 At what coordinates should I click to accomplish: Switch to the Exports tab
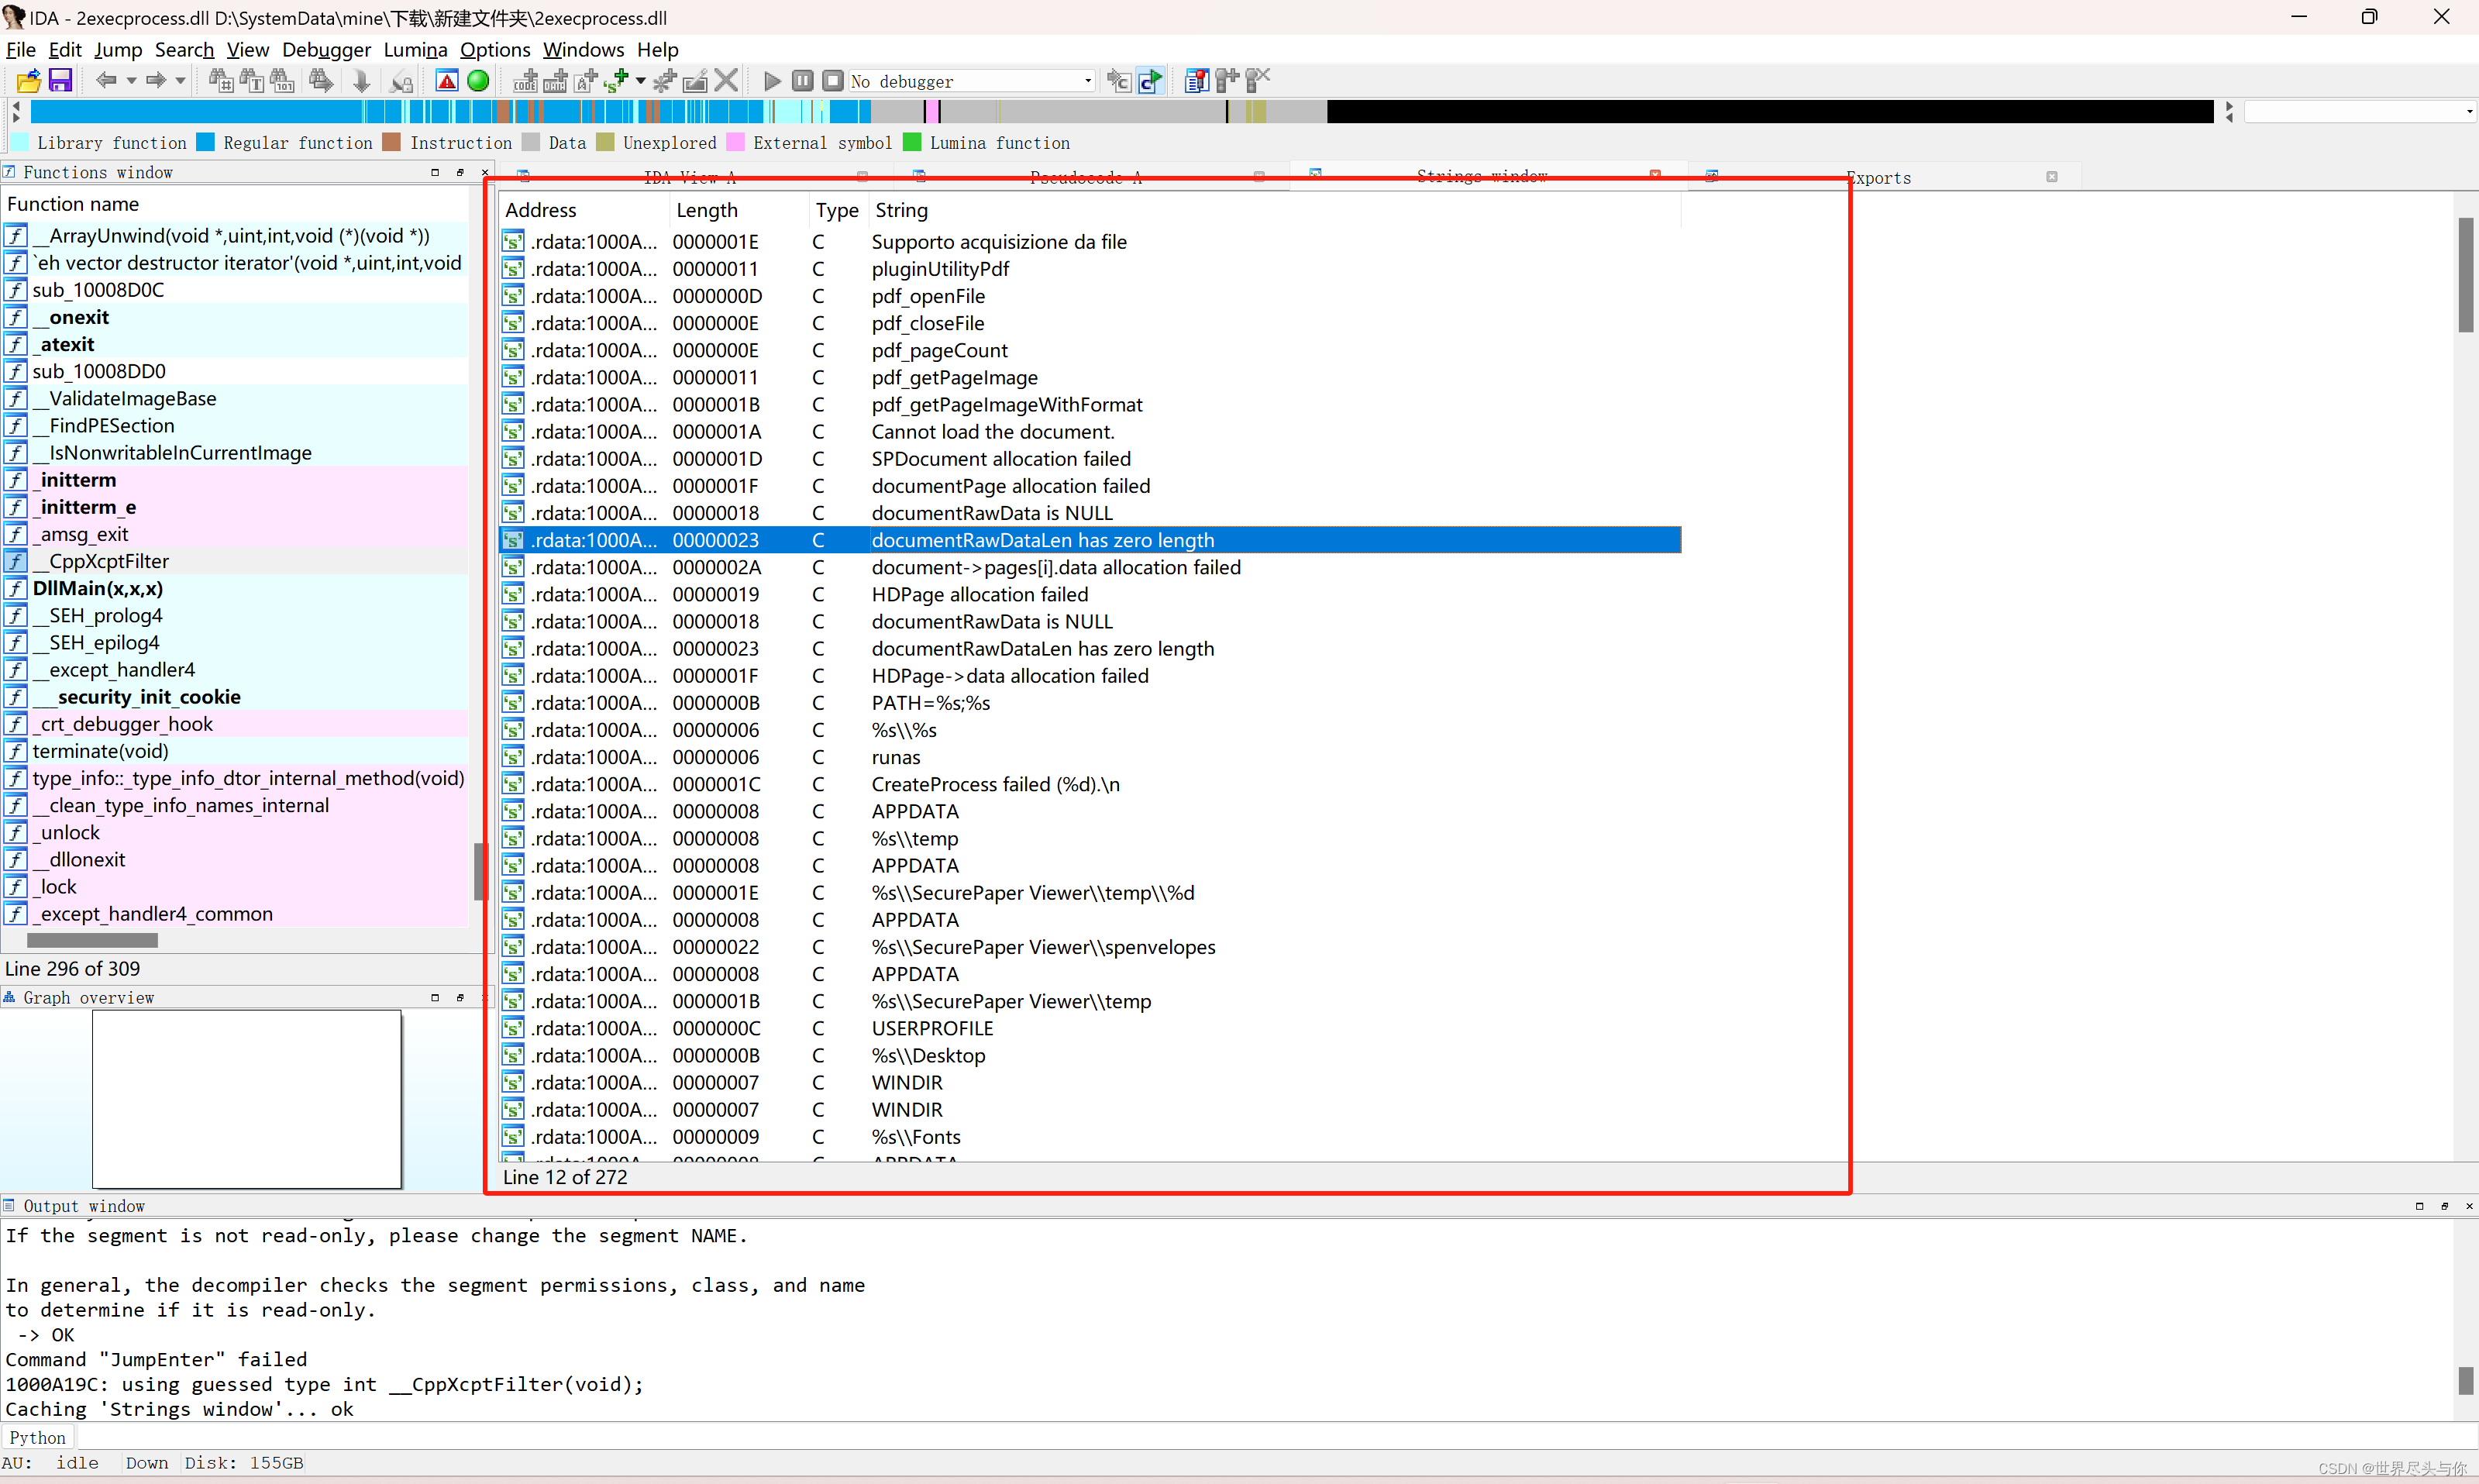[x=1878, y=178]
